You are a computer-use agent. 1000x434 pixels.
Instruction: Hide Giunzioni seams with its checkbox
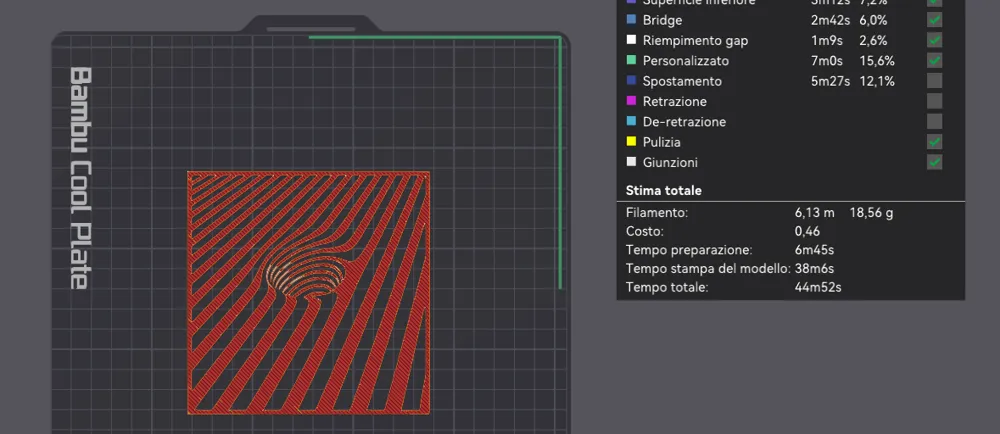[934, 162]
